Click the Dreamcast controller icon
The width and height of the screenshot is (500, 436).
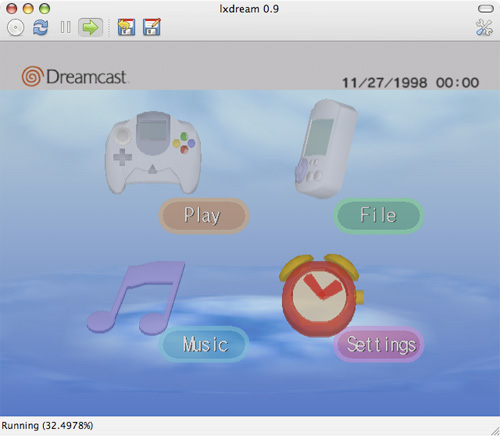[x=153, y=153]
